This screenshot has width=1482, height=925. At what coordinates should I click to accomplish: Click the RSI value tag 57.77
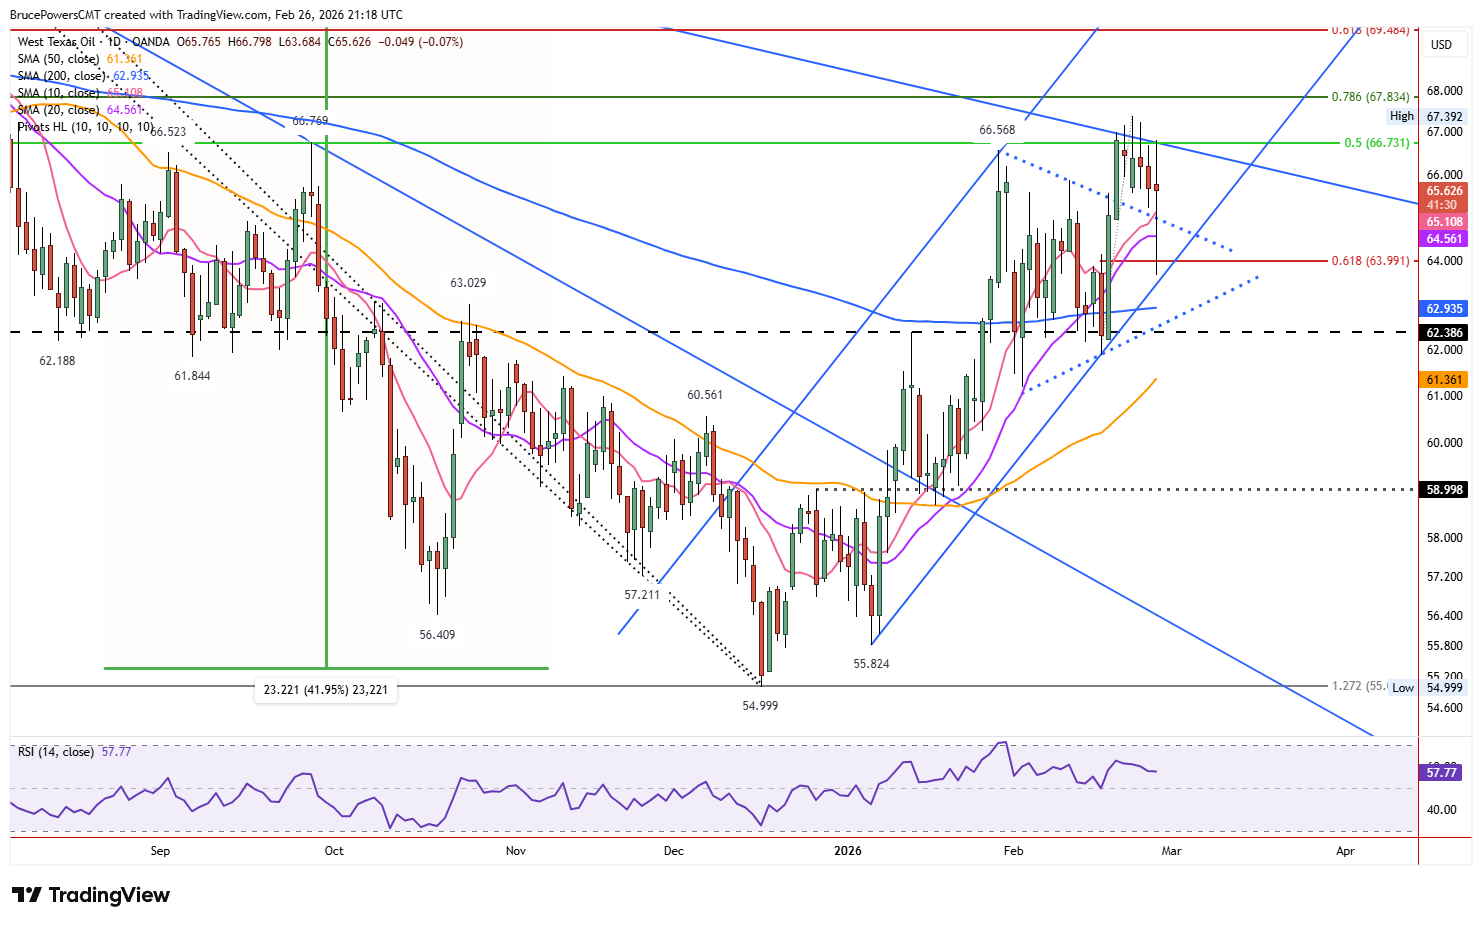(1442, 773)
